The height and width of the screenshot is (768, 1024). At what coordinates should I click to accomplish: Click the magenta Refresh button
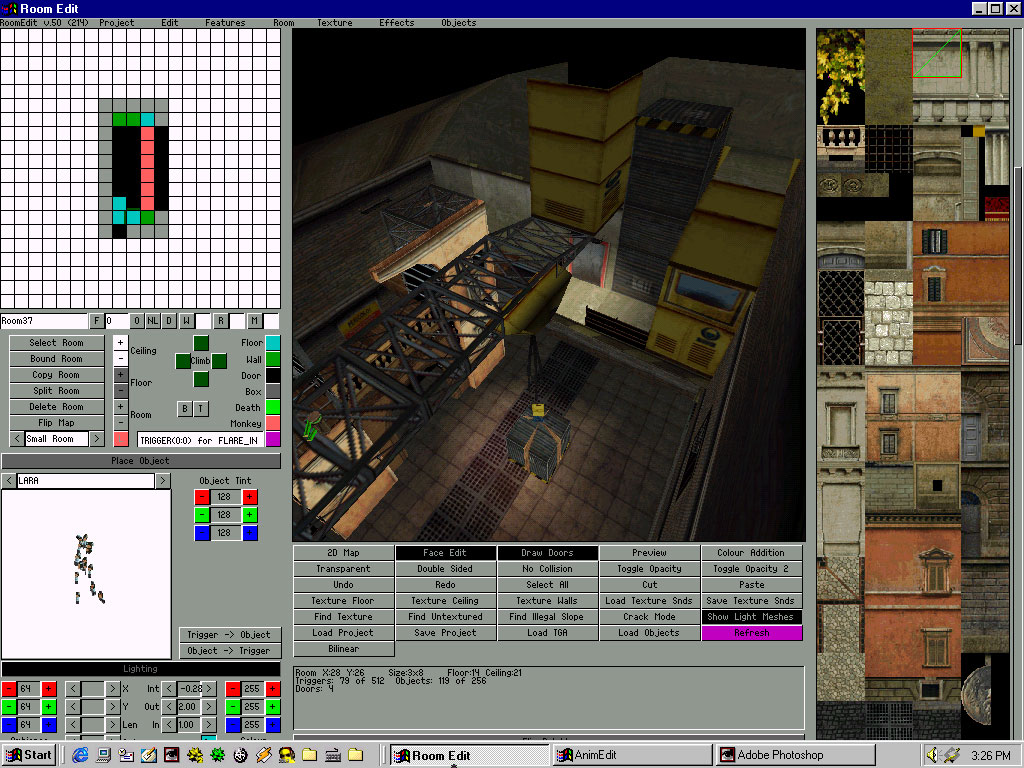point(752,633)
